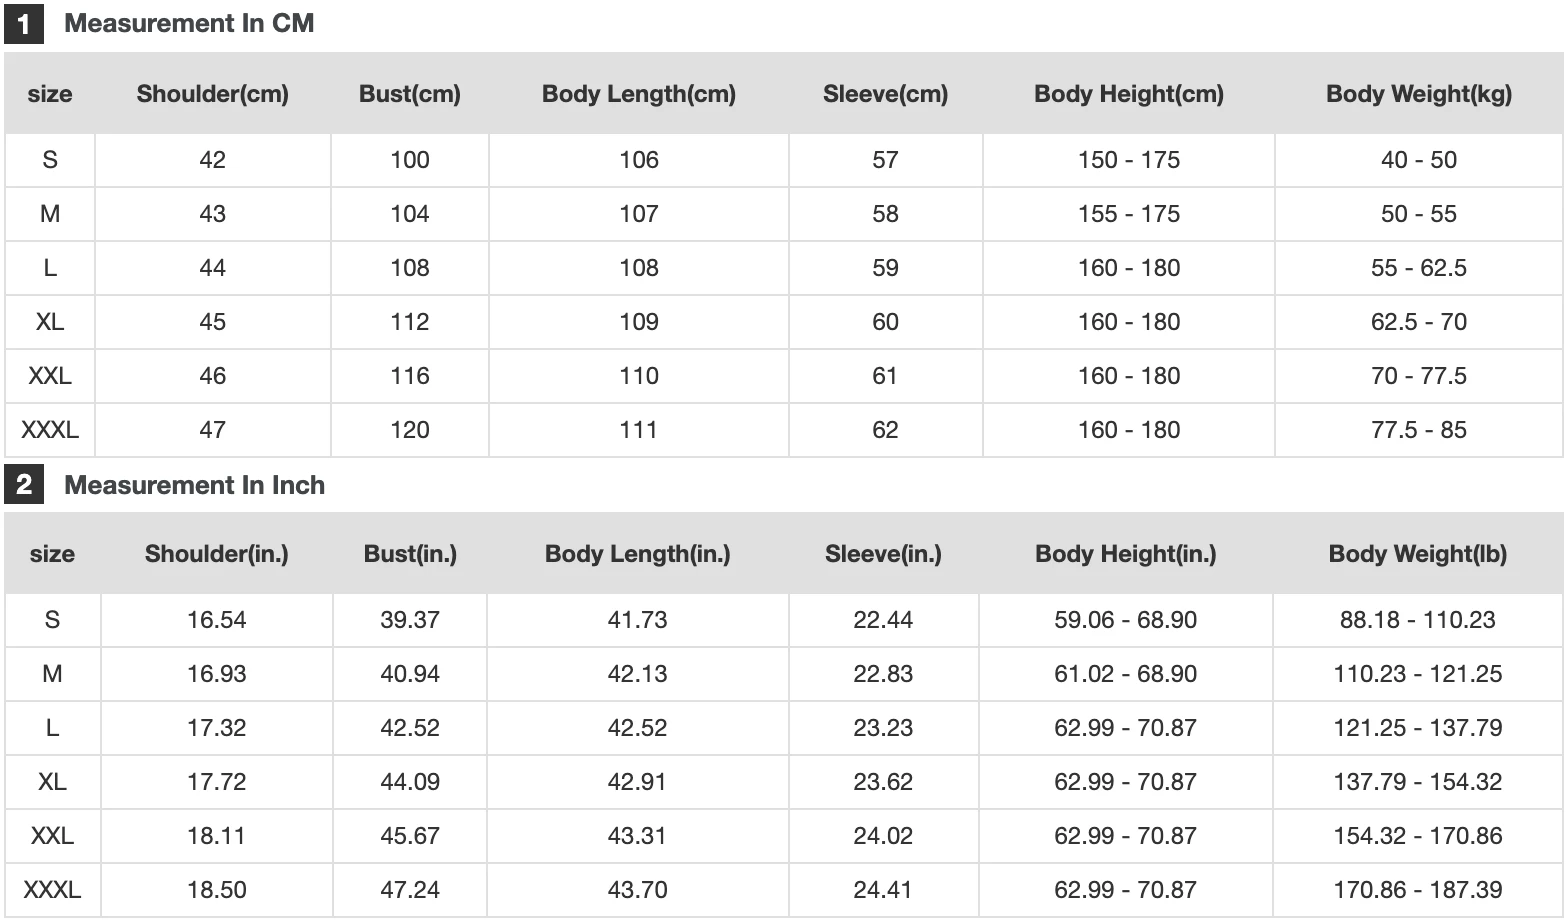Image resolution: width=1566 pixels, height=920 pixels.
Task: Click the number 2 section badge
Action: click(24, 485)
